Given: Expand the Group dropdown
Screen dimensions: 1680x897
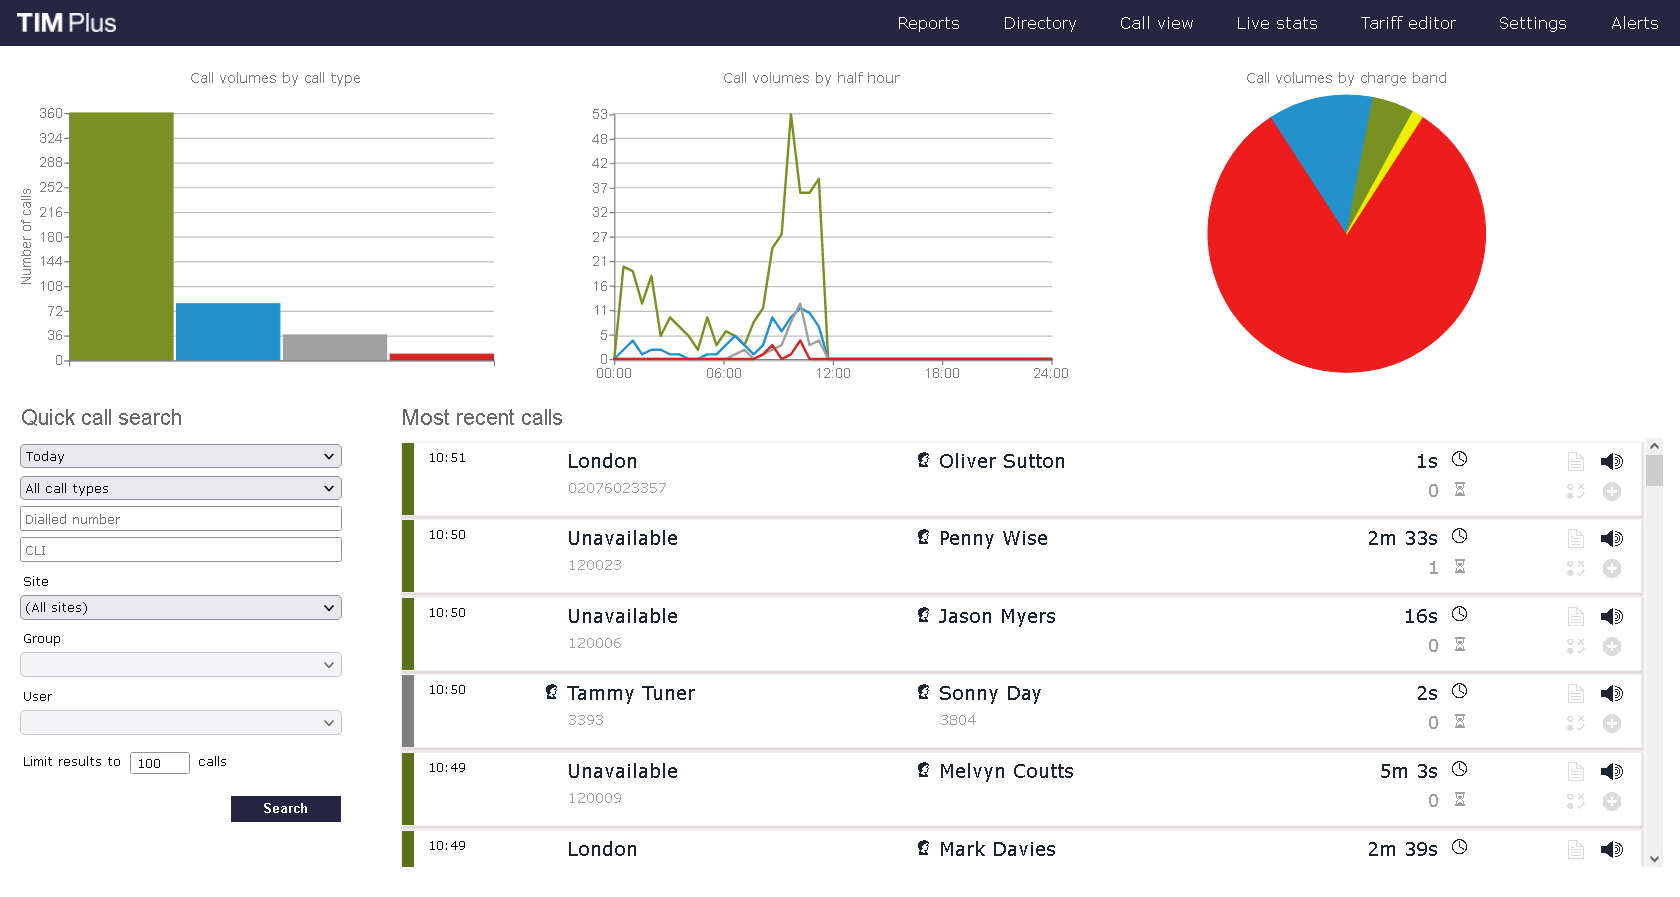Looking at the screenshot, I should [181, 665].
